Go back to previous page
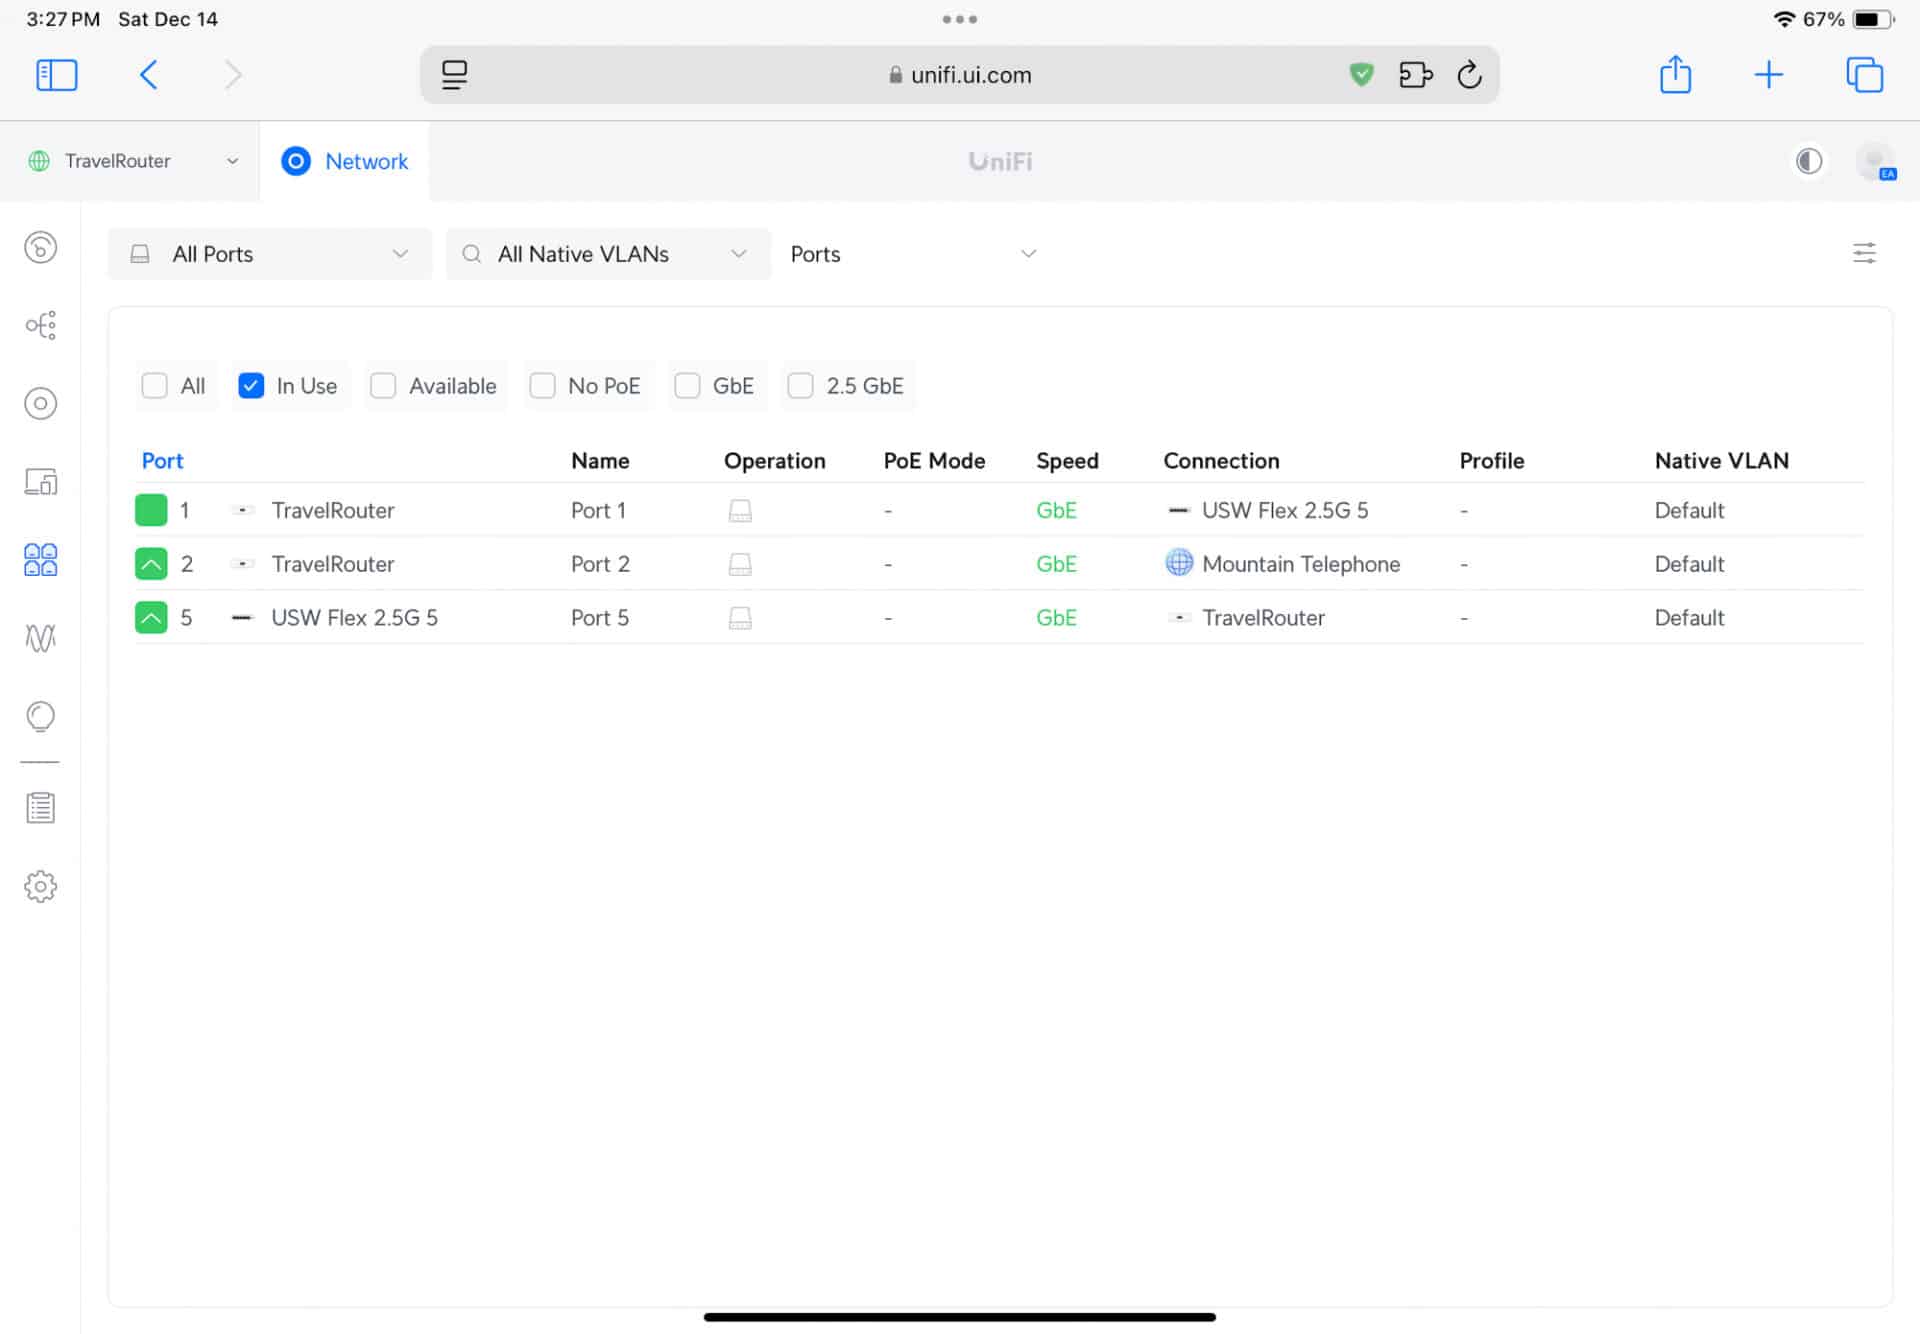1920x1334 pixels. 149,75
